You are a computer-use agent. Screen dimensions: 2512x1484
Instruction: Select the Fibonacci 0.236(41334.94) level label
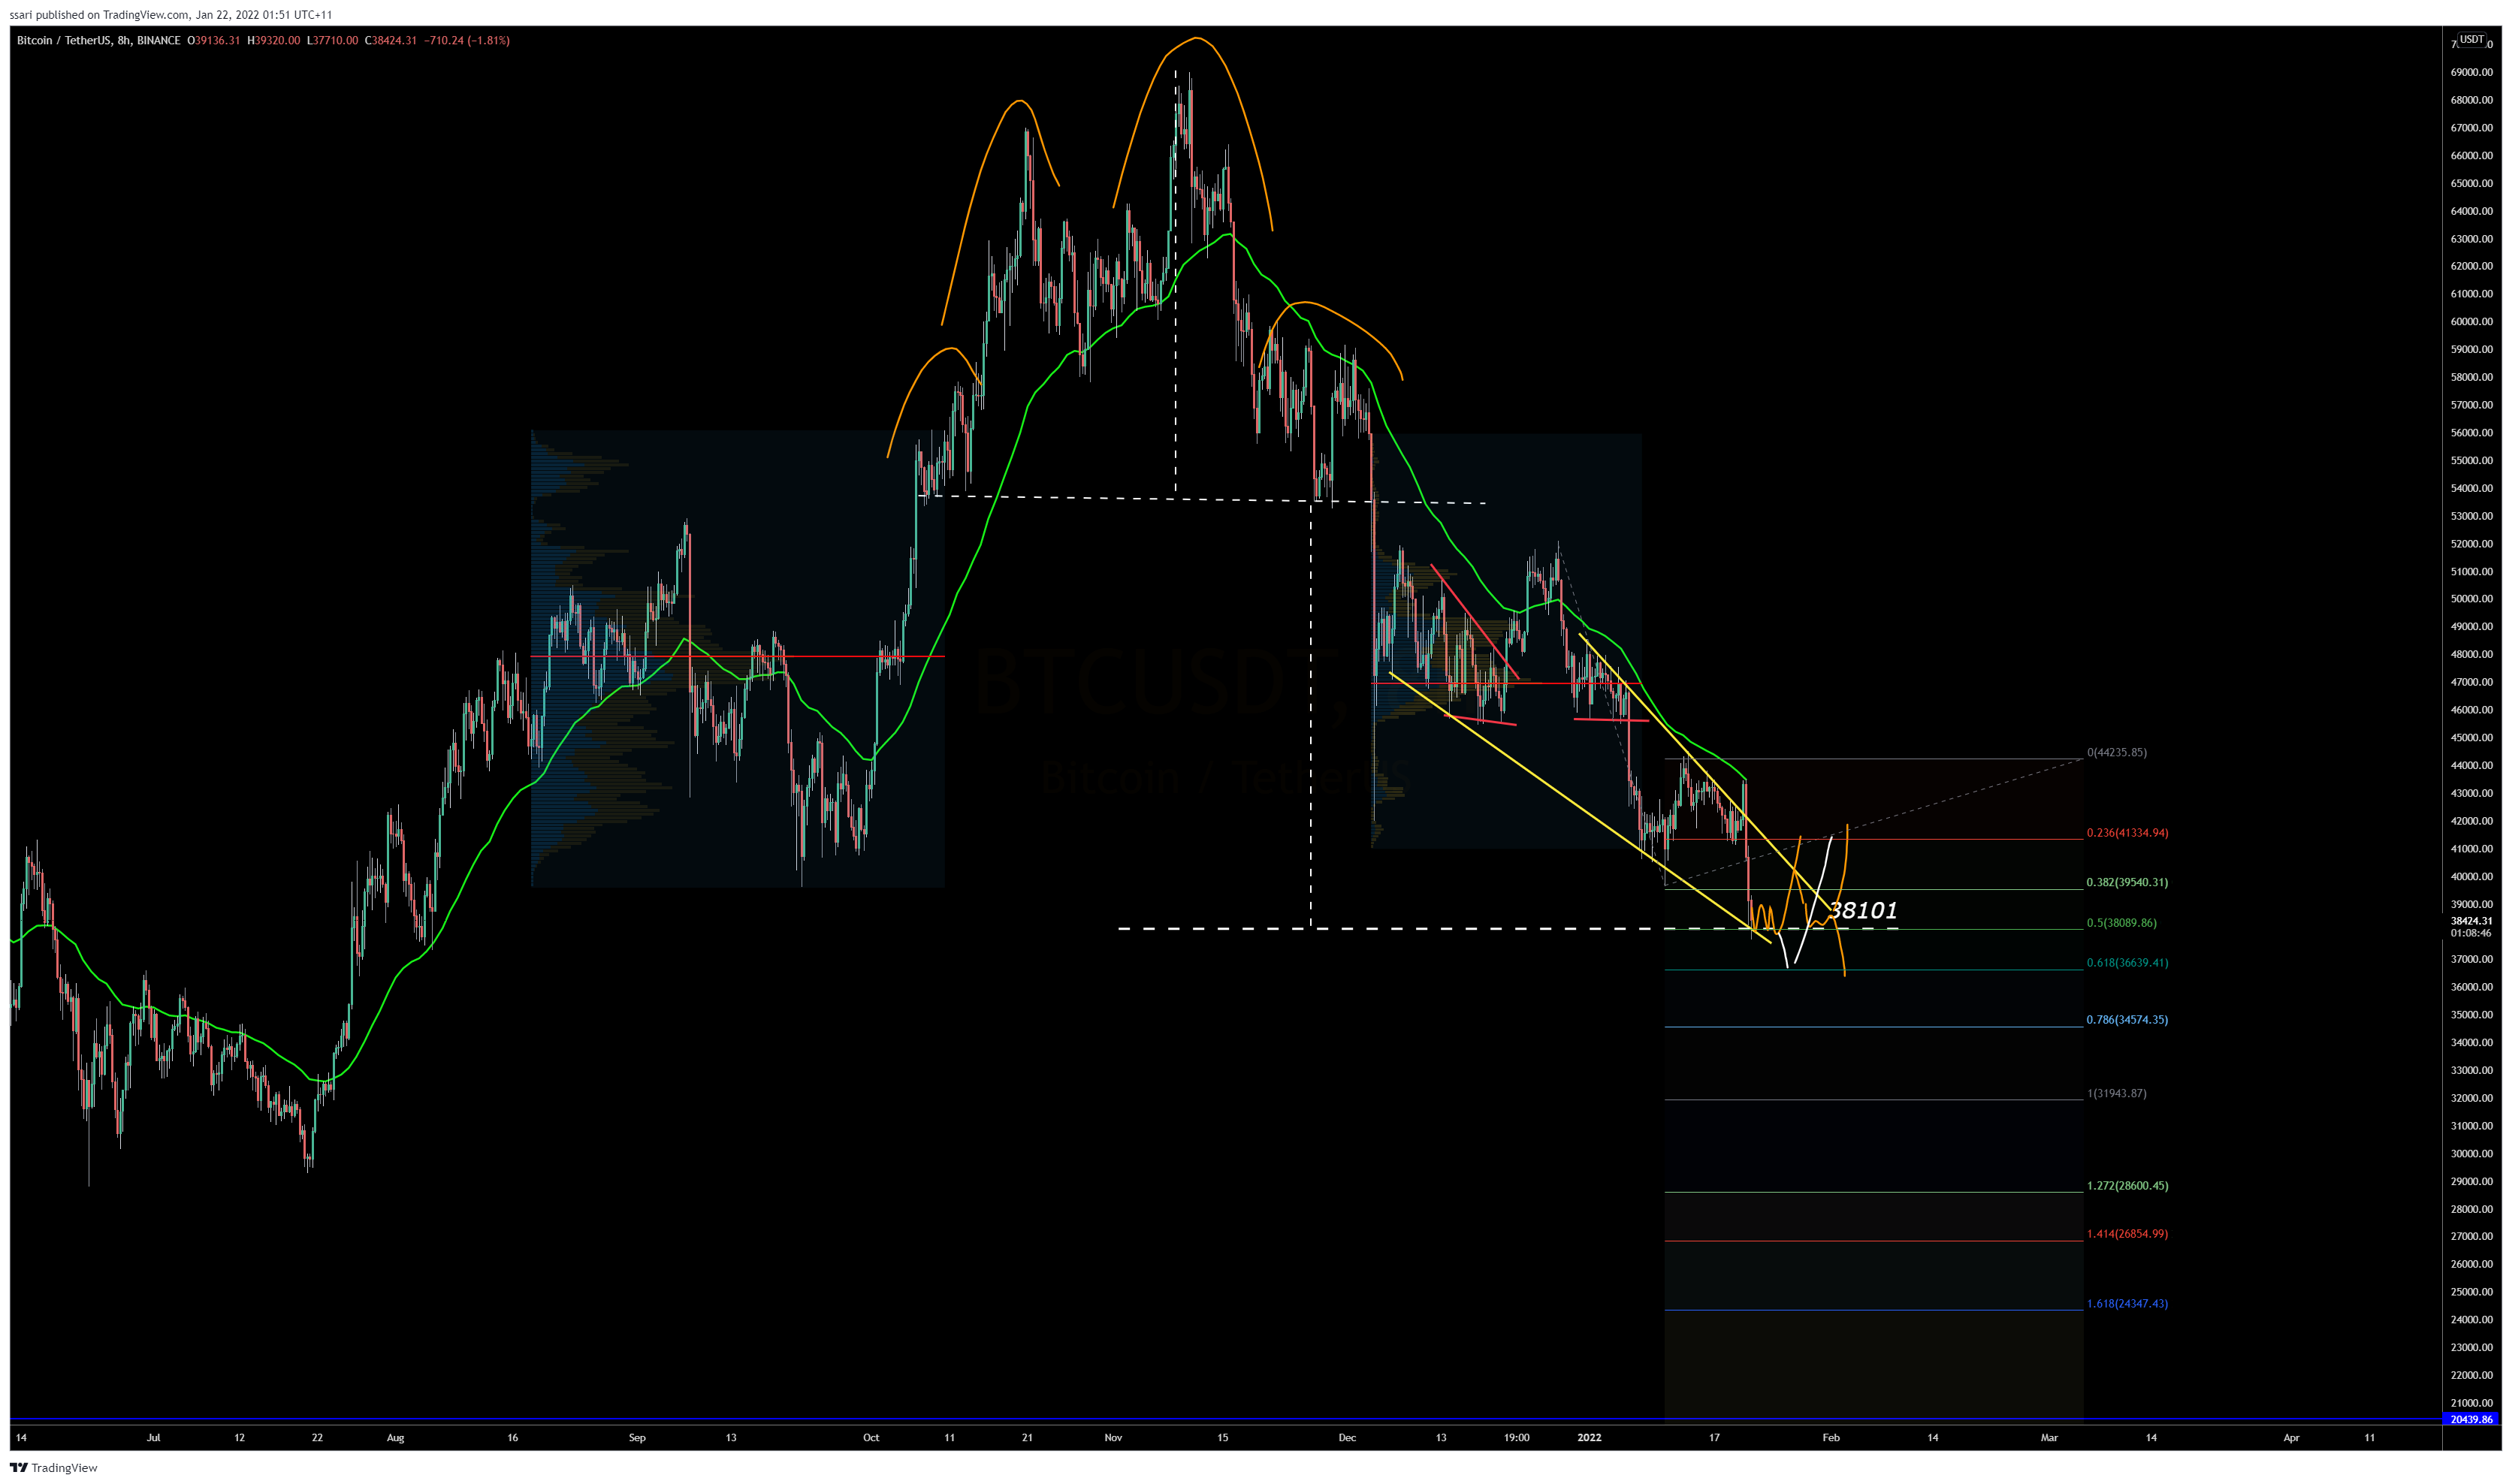pyautogui.click(x=2127, y=832)
